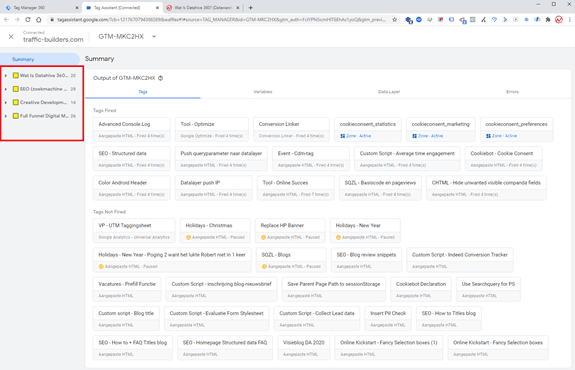Open the Cookiebot Declaration tag

coord(421,289)
